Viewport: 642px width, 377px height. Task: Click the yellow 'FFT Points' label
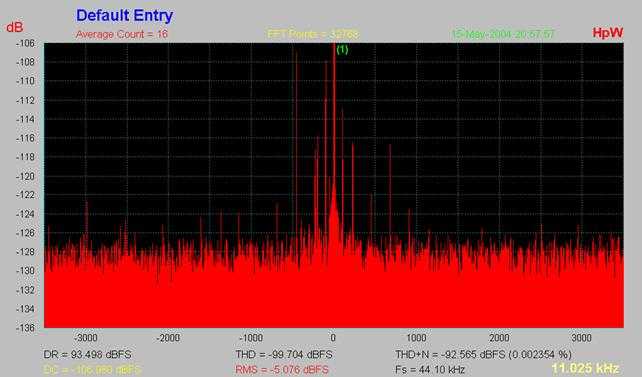(313, 34)
